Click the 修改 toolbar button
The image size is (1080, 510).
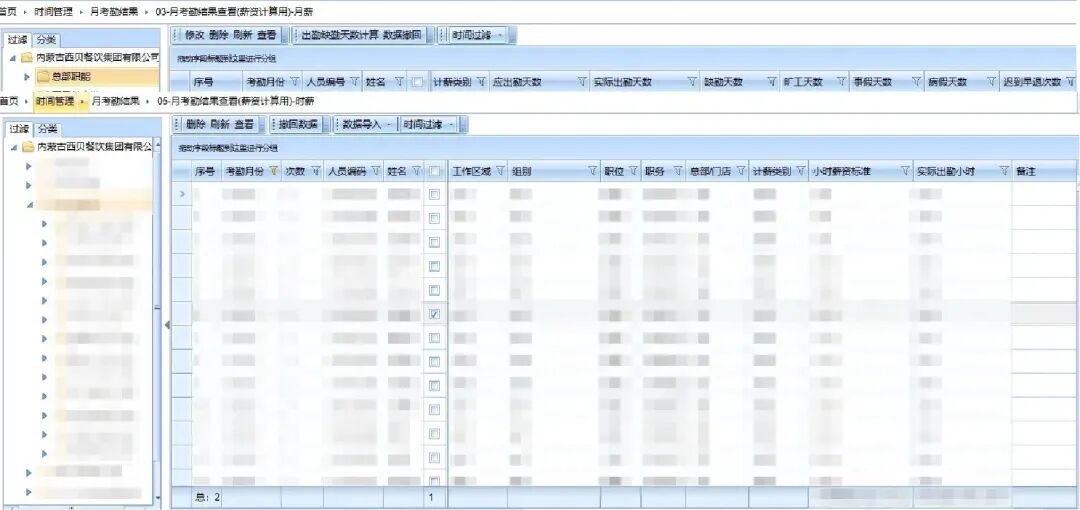[195, 34]
